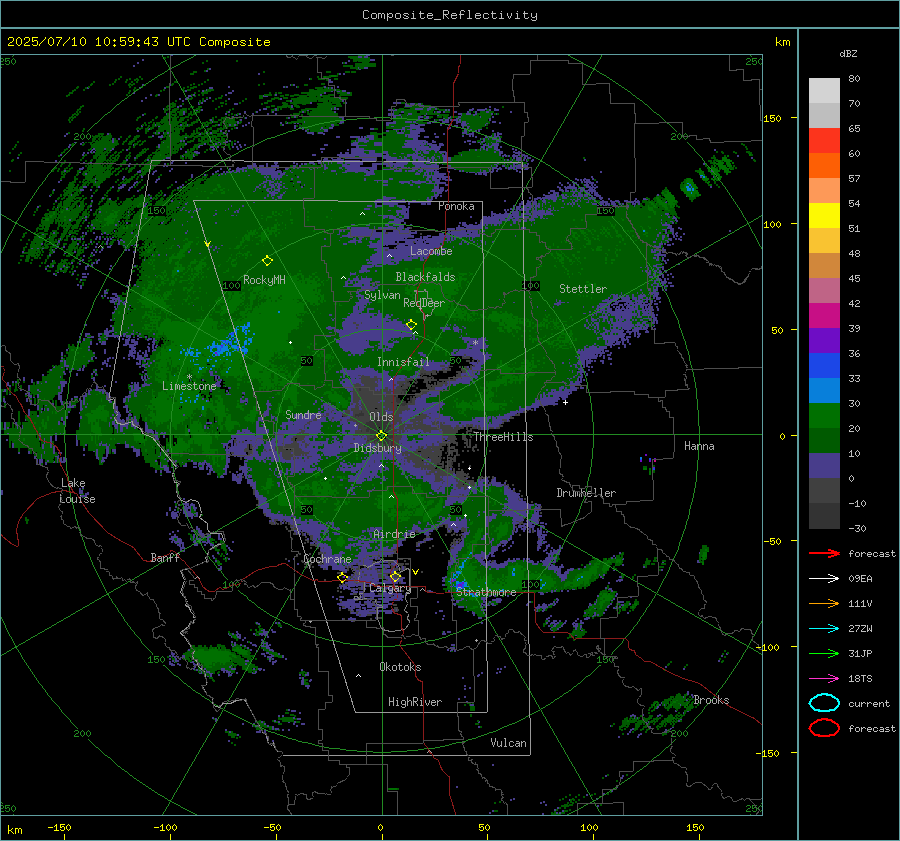Click the Strathmore city label
900x841 pixels.
486,592
